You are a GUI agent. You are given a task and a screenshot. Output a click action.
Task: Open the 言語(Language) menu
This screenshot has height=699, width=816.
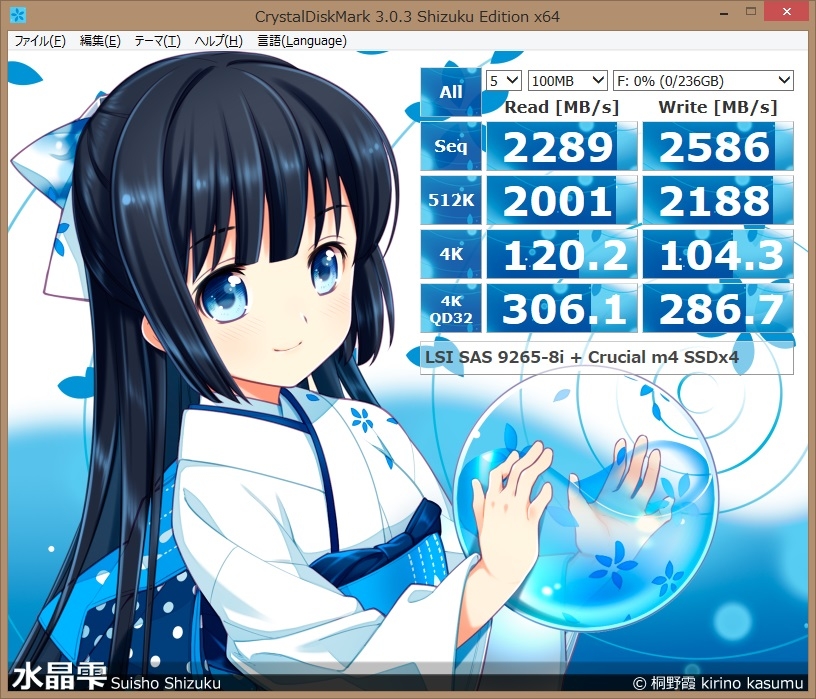pos(302,41)
